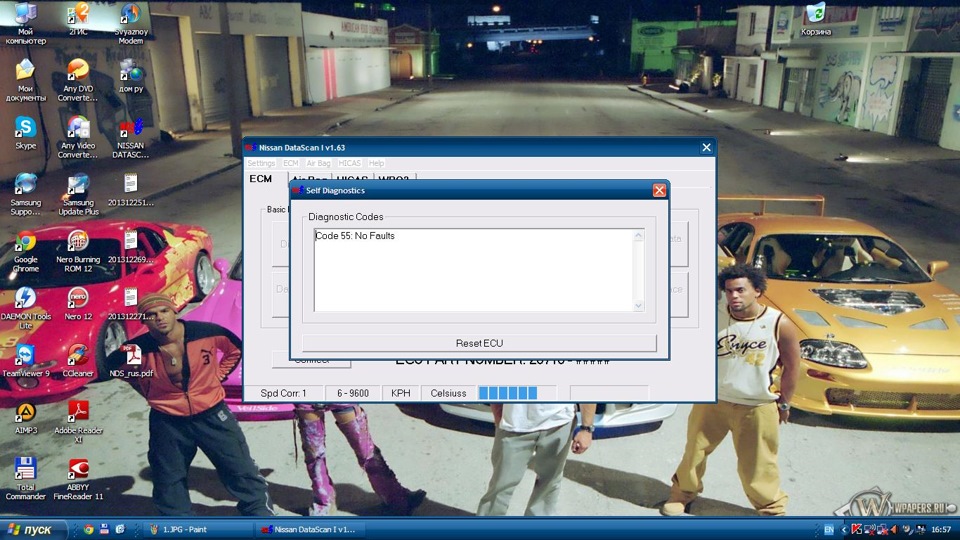Click 'Code 55: No Faults' text line
Screen dimensions: 960x540
click(x=355, y=236)
